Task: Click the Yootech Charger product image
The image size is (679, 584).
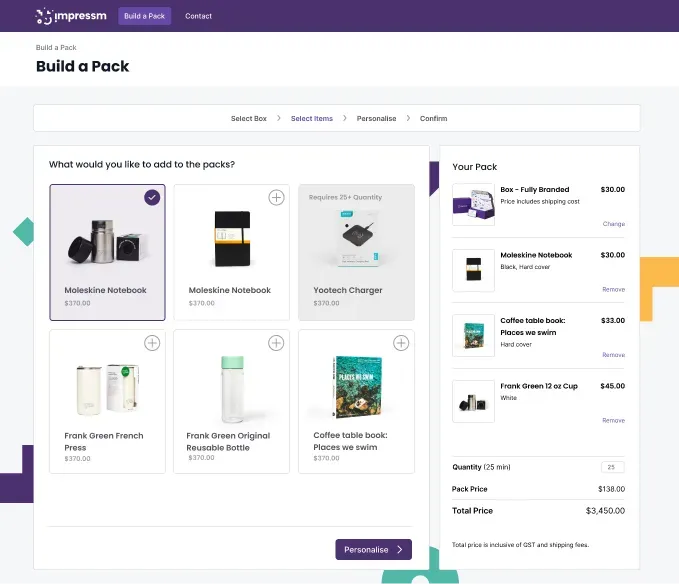Action: [x=357, y=237]
